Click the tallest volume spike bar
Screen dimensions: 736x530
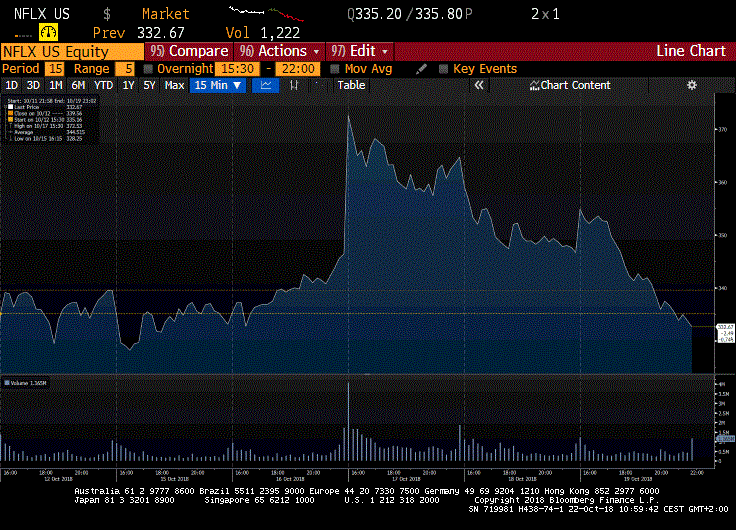click(x=348, y=421)
